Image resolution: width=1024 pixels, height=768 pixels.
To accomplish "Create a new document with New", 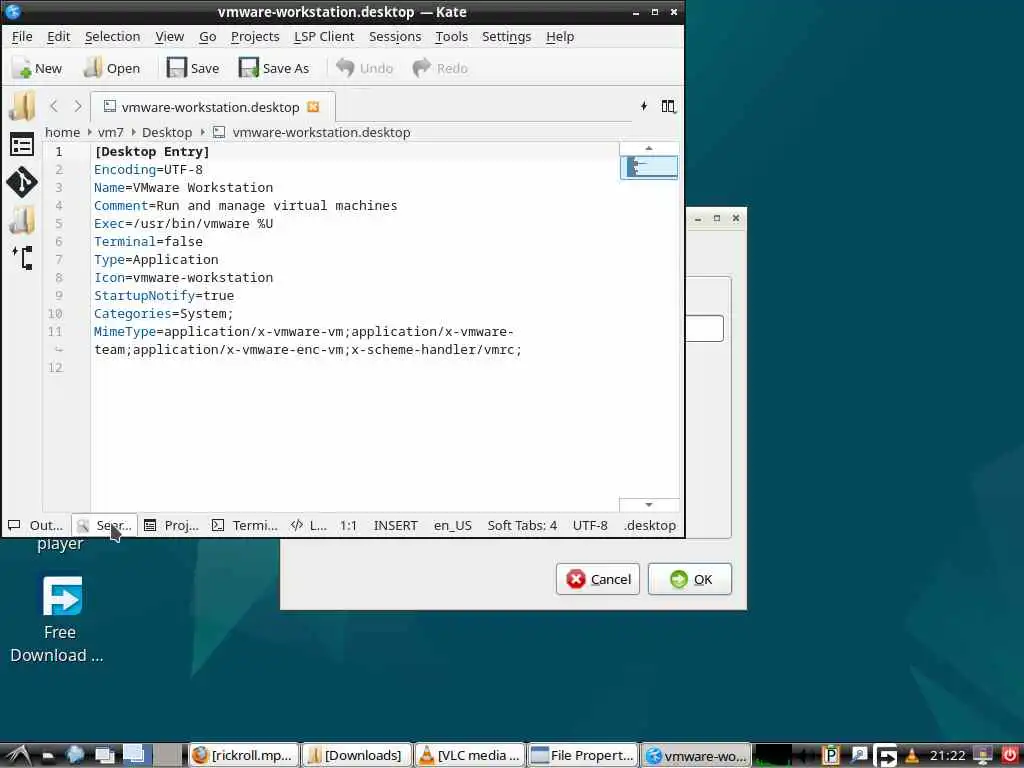I will tap(37, 68).
